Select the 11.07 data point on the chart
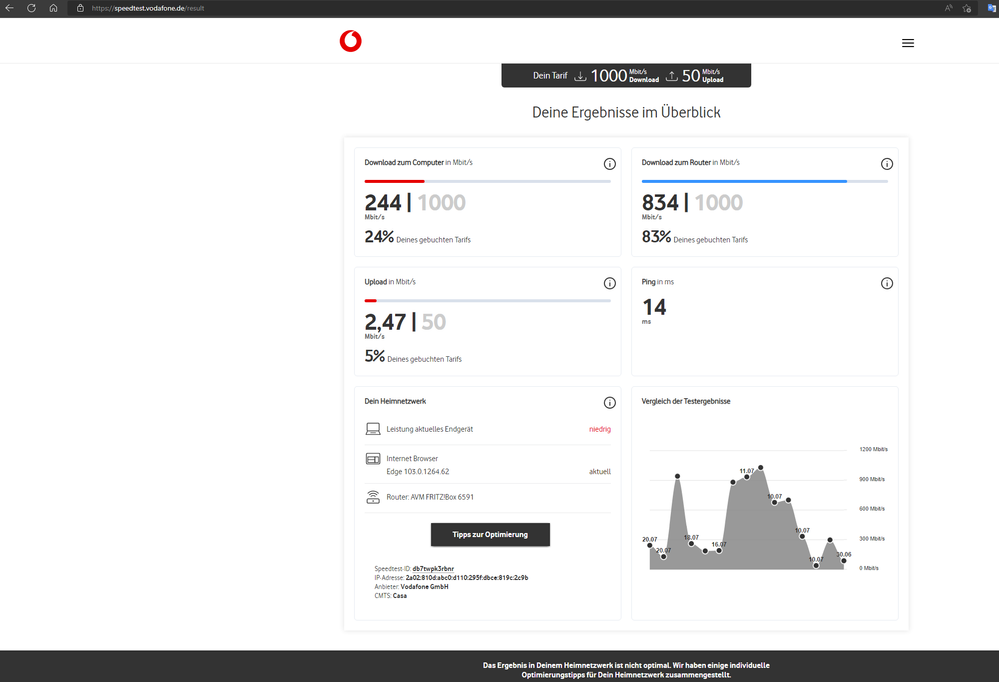This screenshot has width=999, height=682. coord(747,477)
